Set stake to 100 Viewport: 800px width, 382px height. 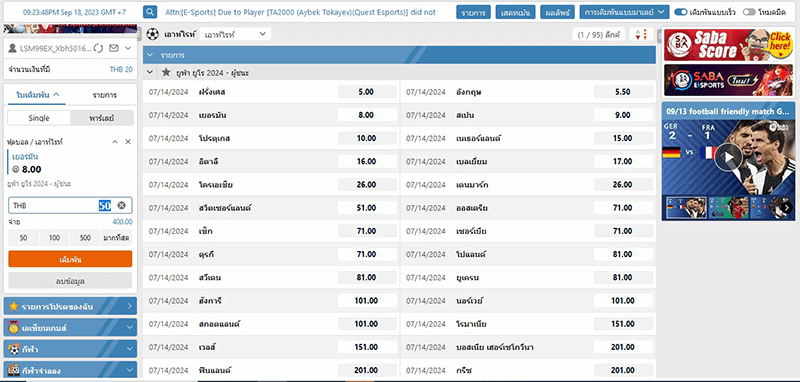(54, 238)
